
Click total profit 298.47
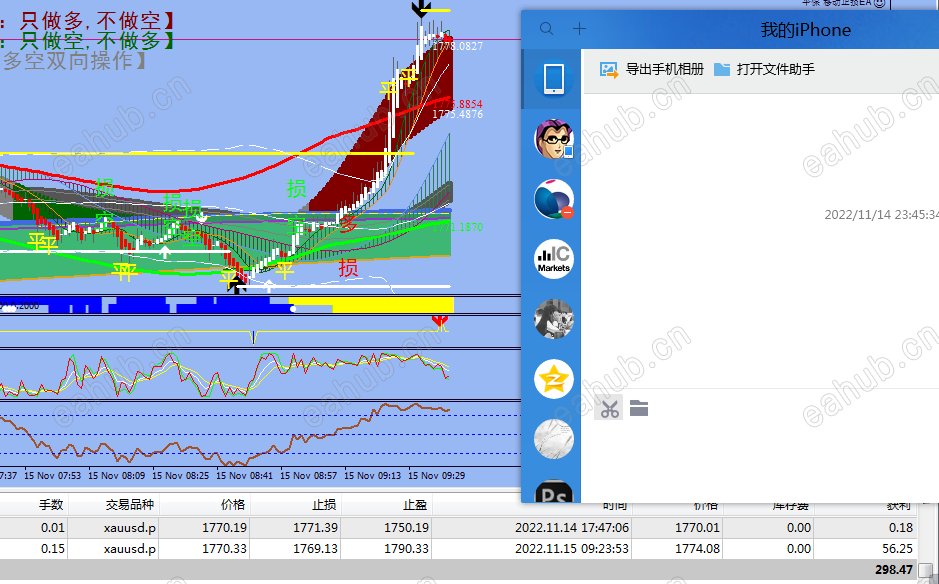(893, 570)
